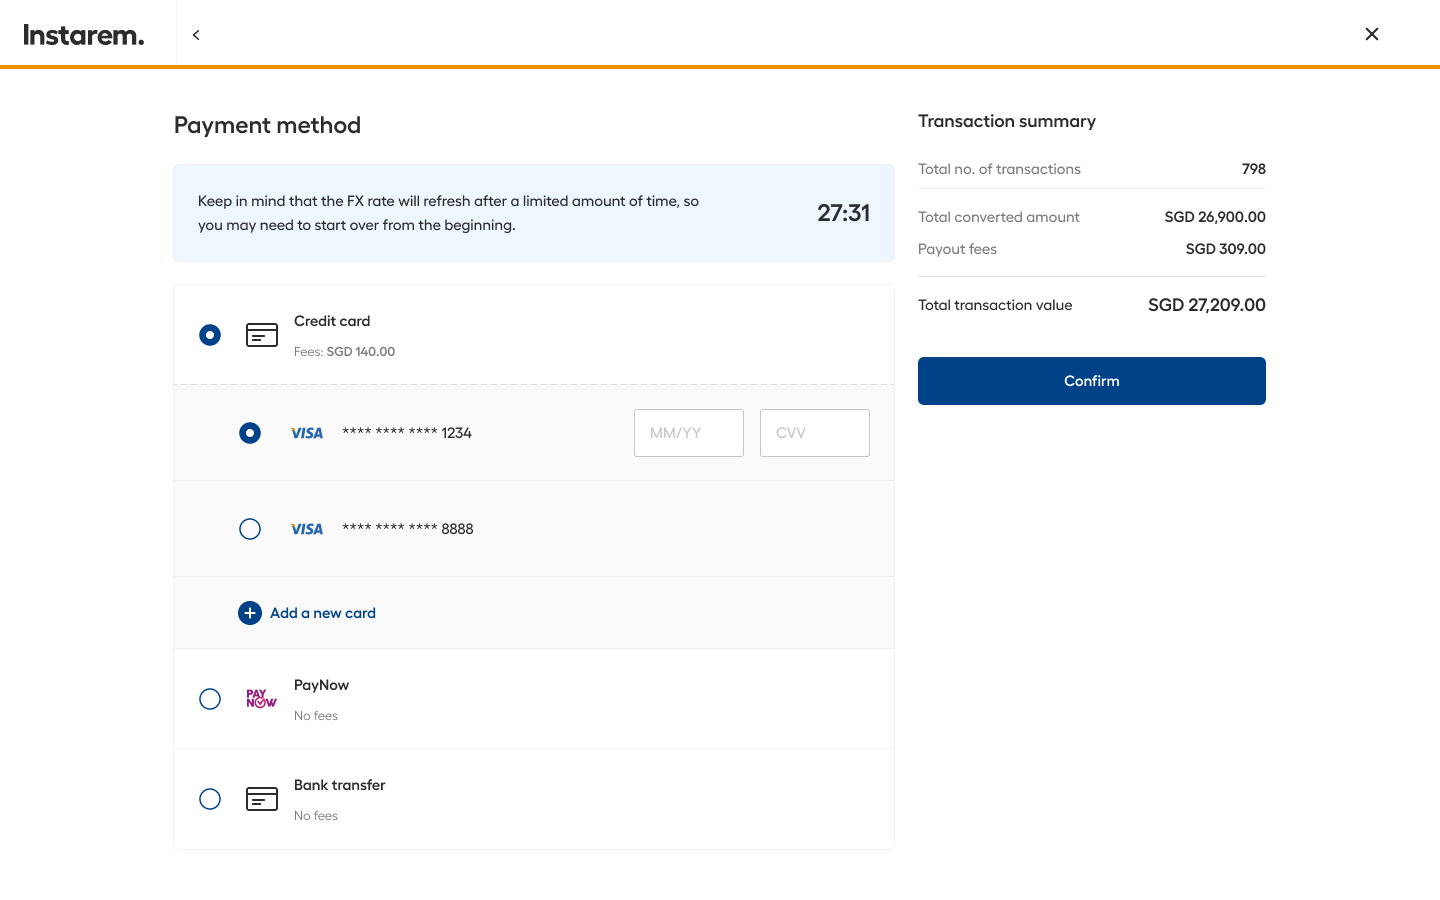
Task: Select card ending in 1234
Action: (250, 433)
